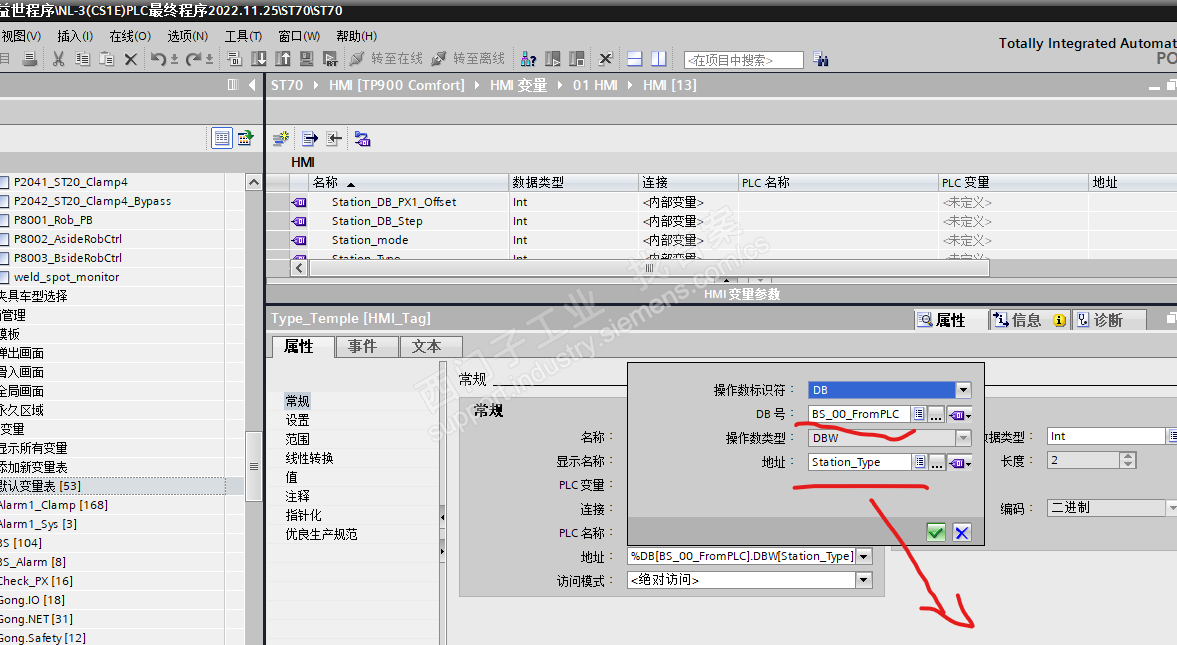Select 优良生产规范 in properties navigation
1177x645 pixels.
(321, 534)
